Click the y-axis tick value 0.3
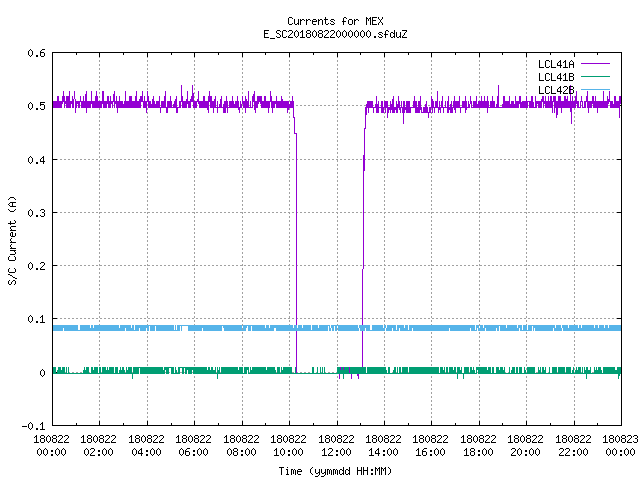This screenshot has width=640, height=480. point(36,213)
